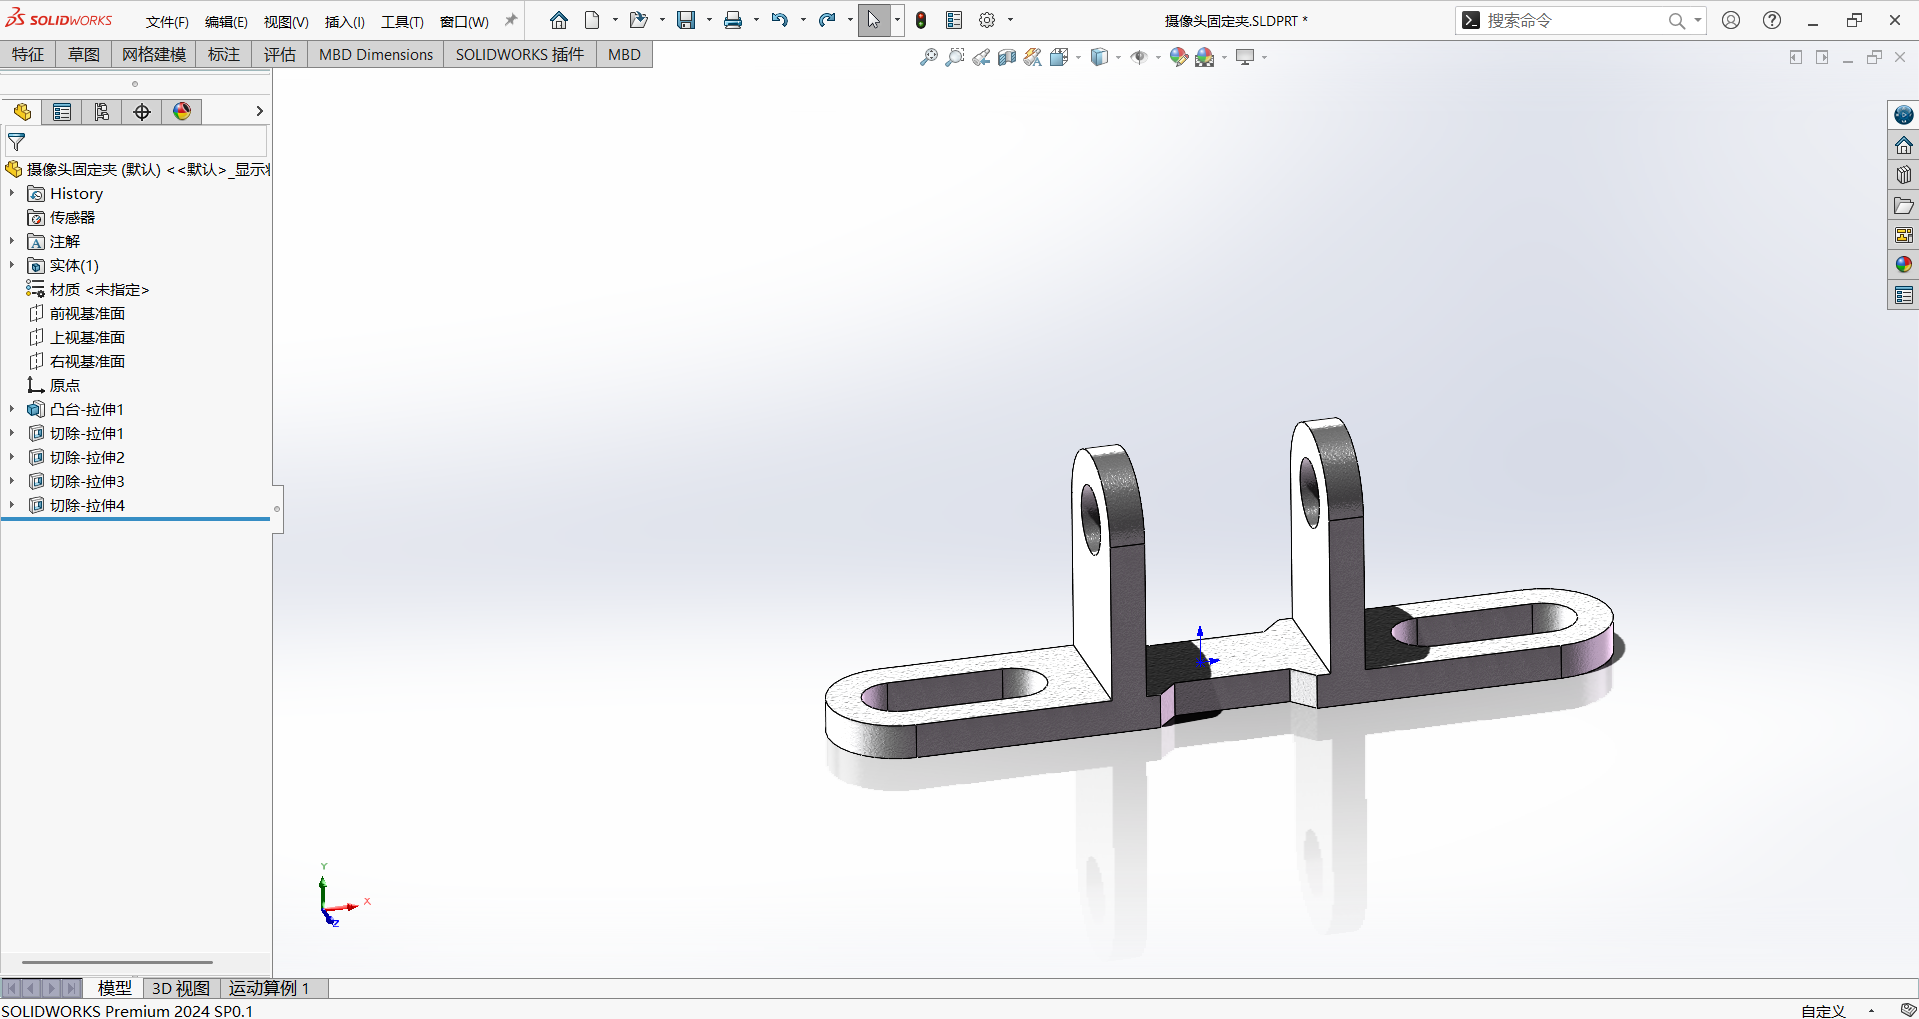Select the 前视基准面 plane

(x=76, y=313)
